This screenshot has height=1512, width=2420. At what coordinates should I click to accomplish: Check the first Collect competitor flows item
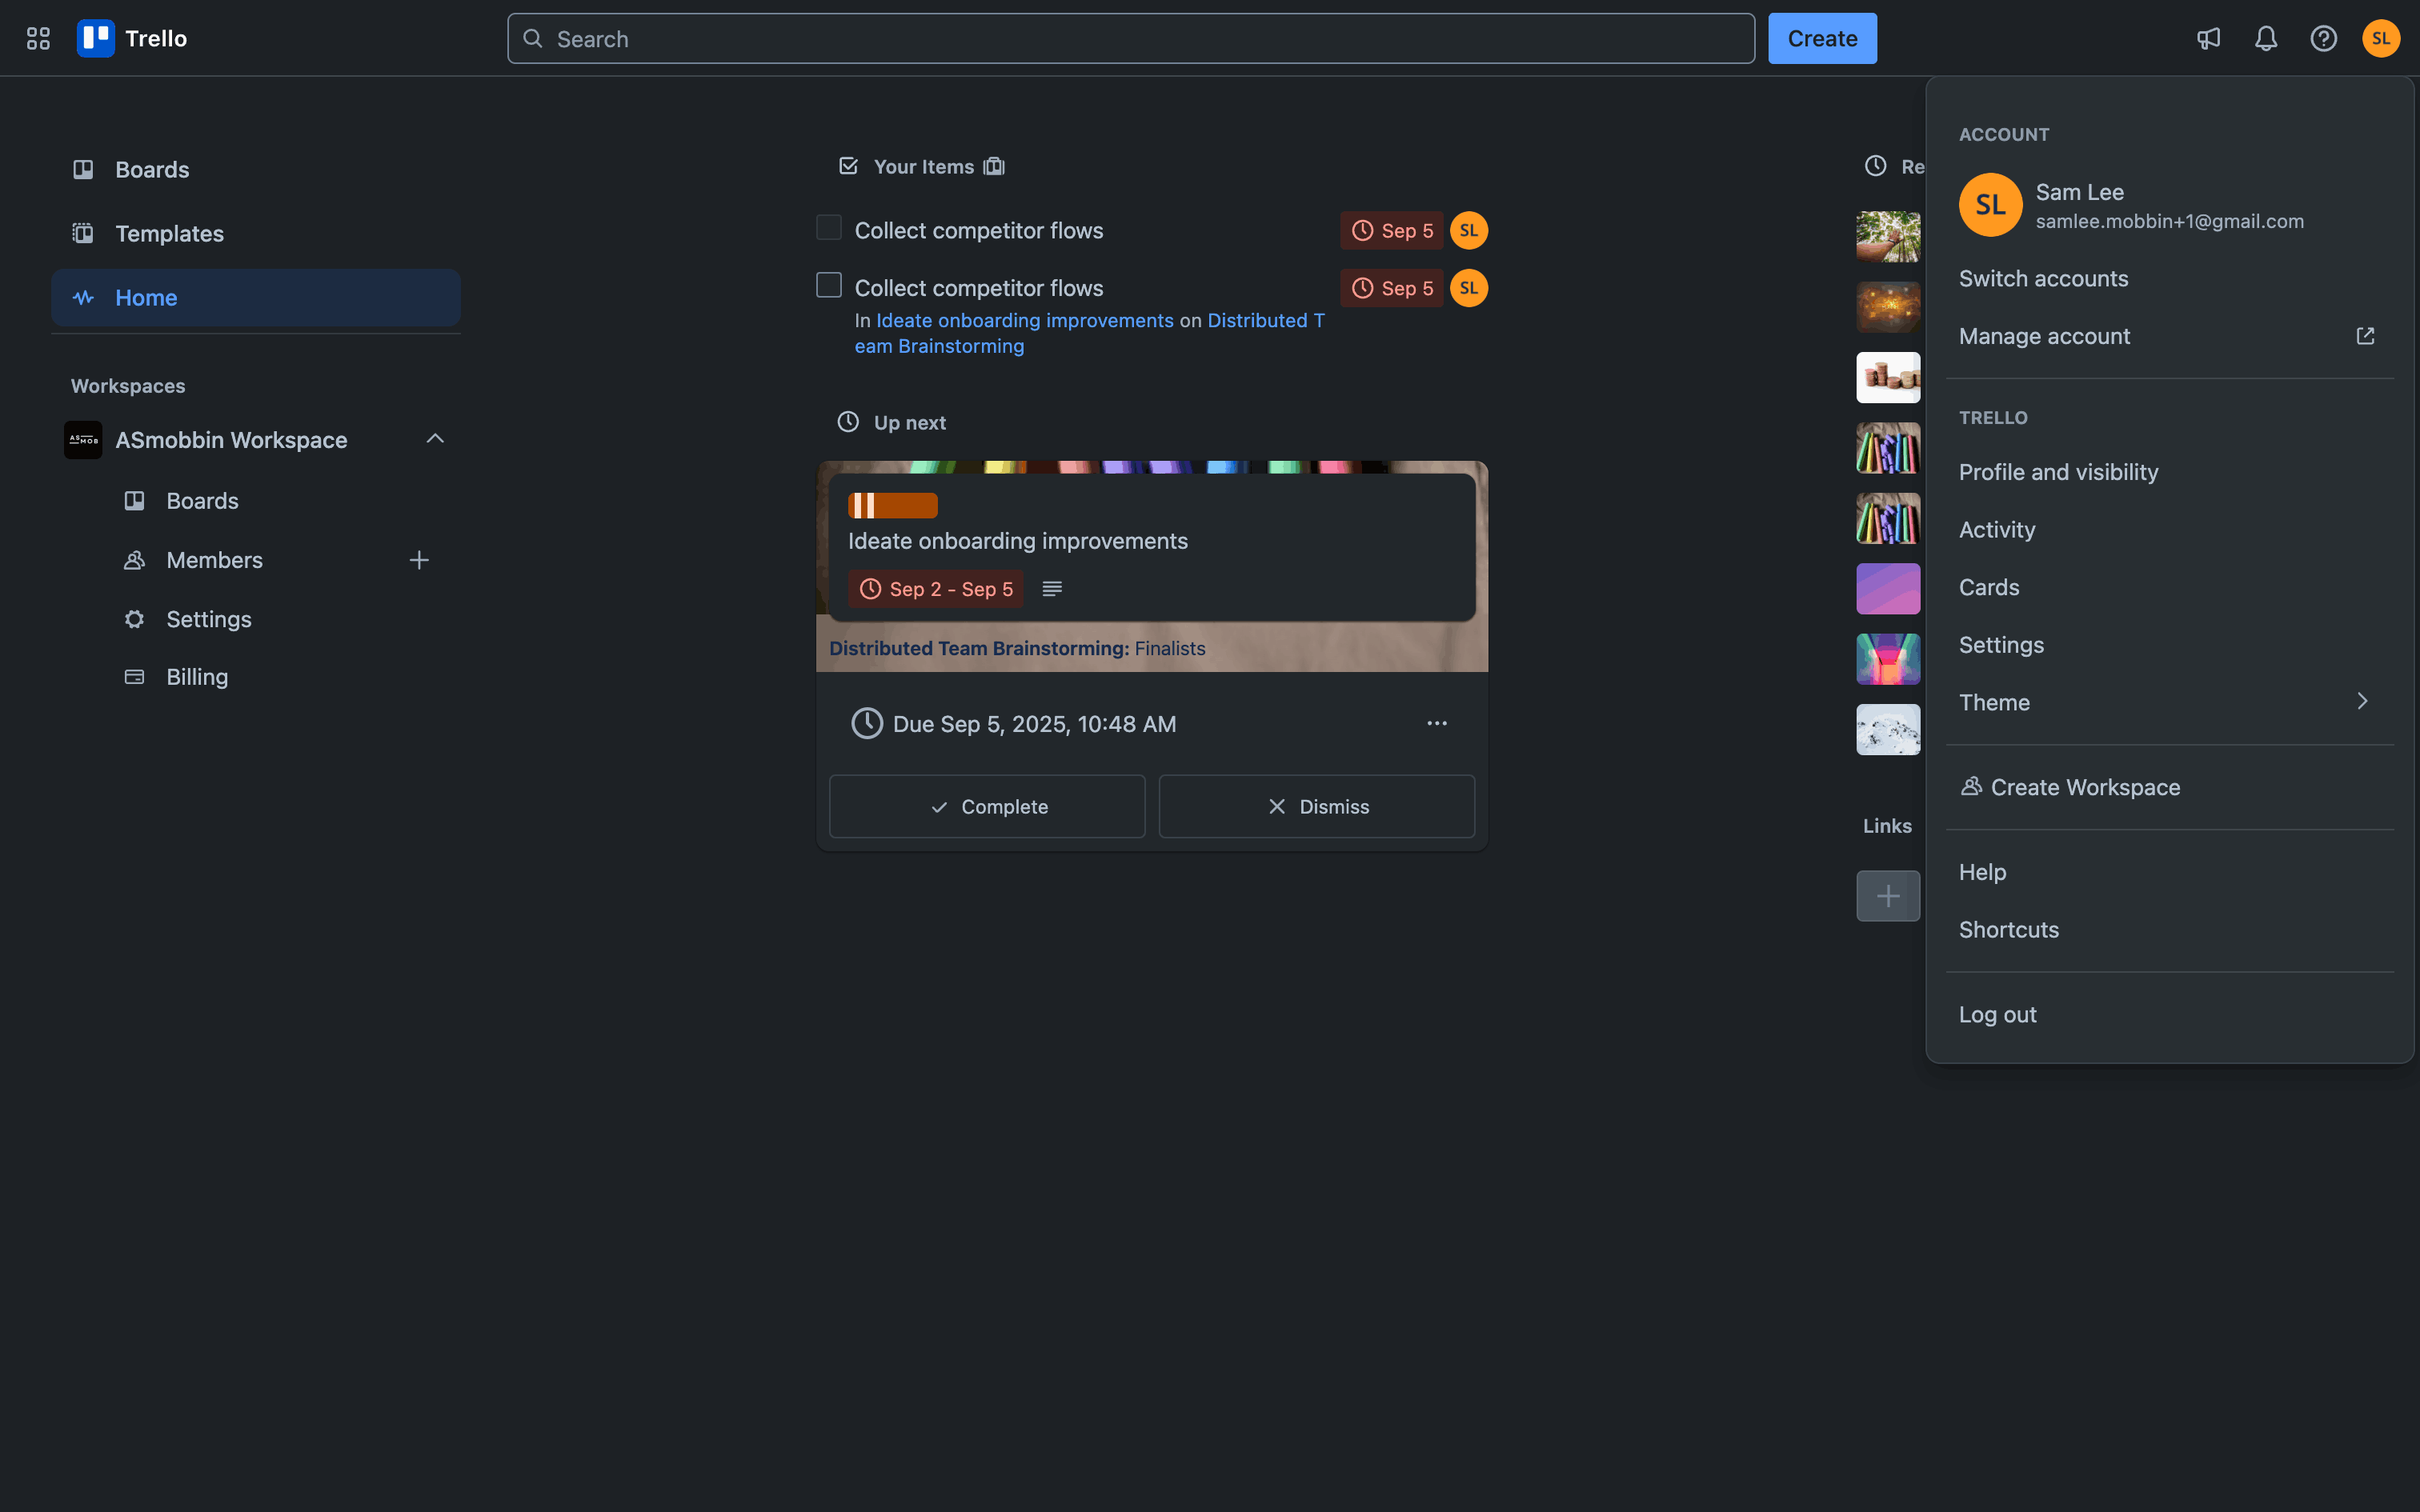tap(829, 228)
